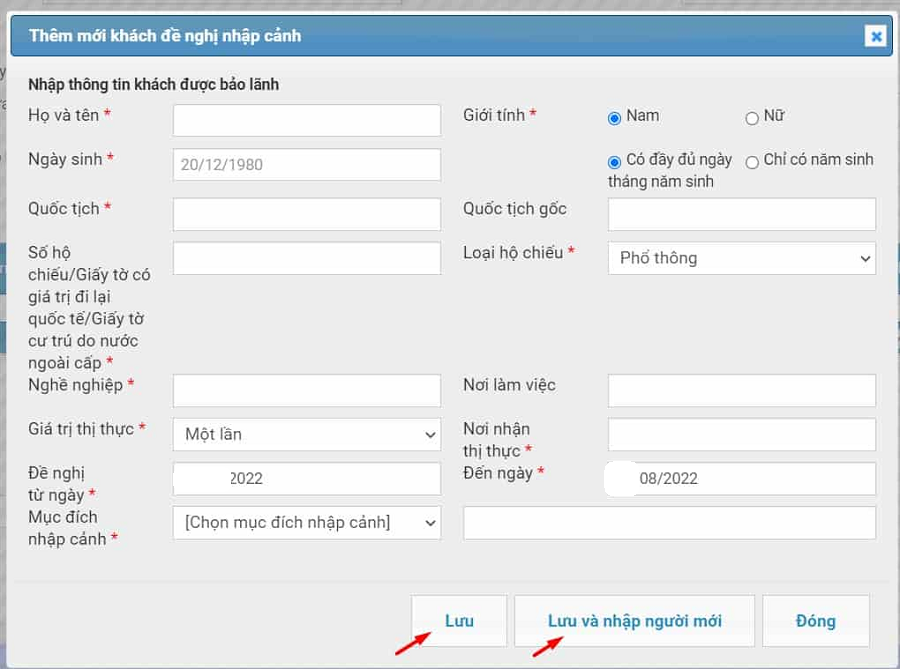Viewport: 900px width, 669px height.
Task: Click the Đóng button
Action: (815, 621)
